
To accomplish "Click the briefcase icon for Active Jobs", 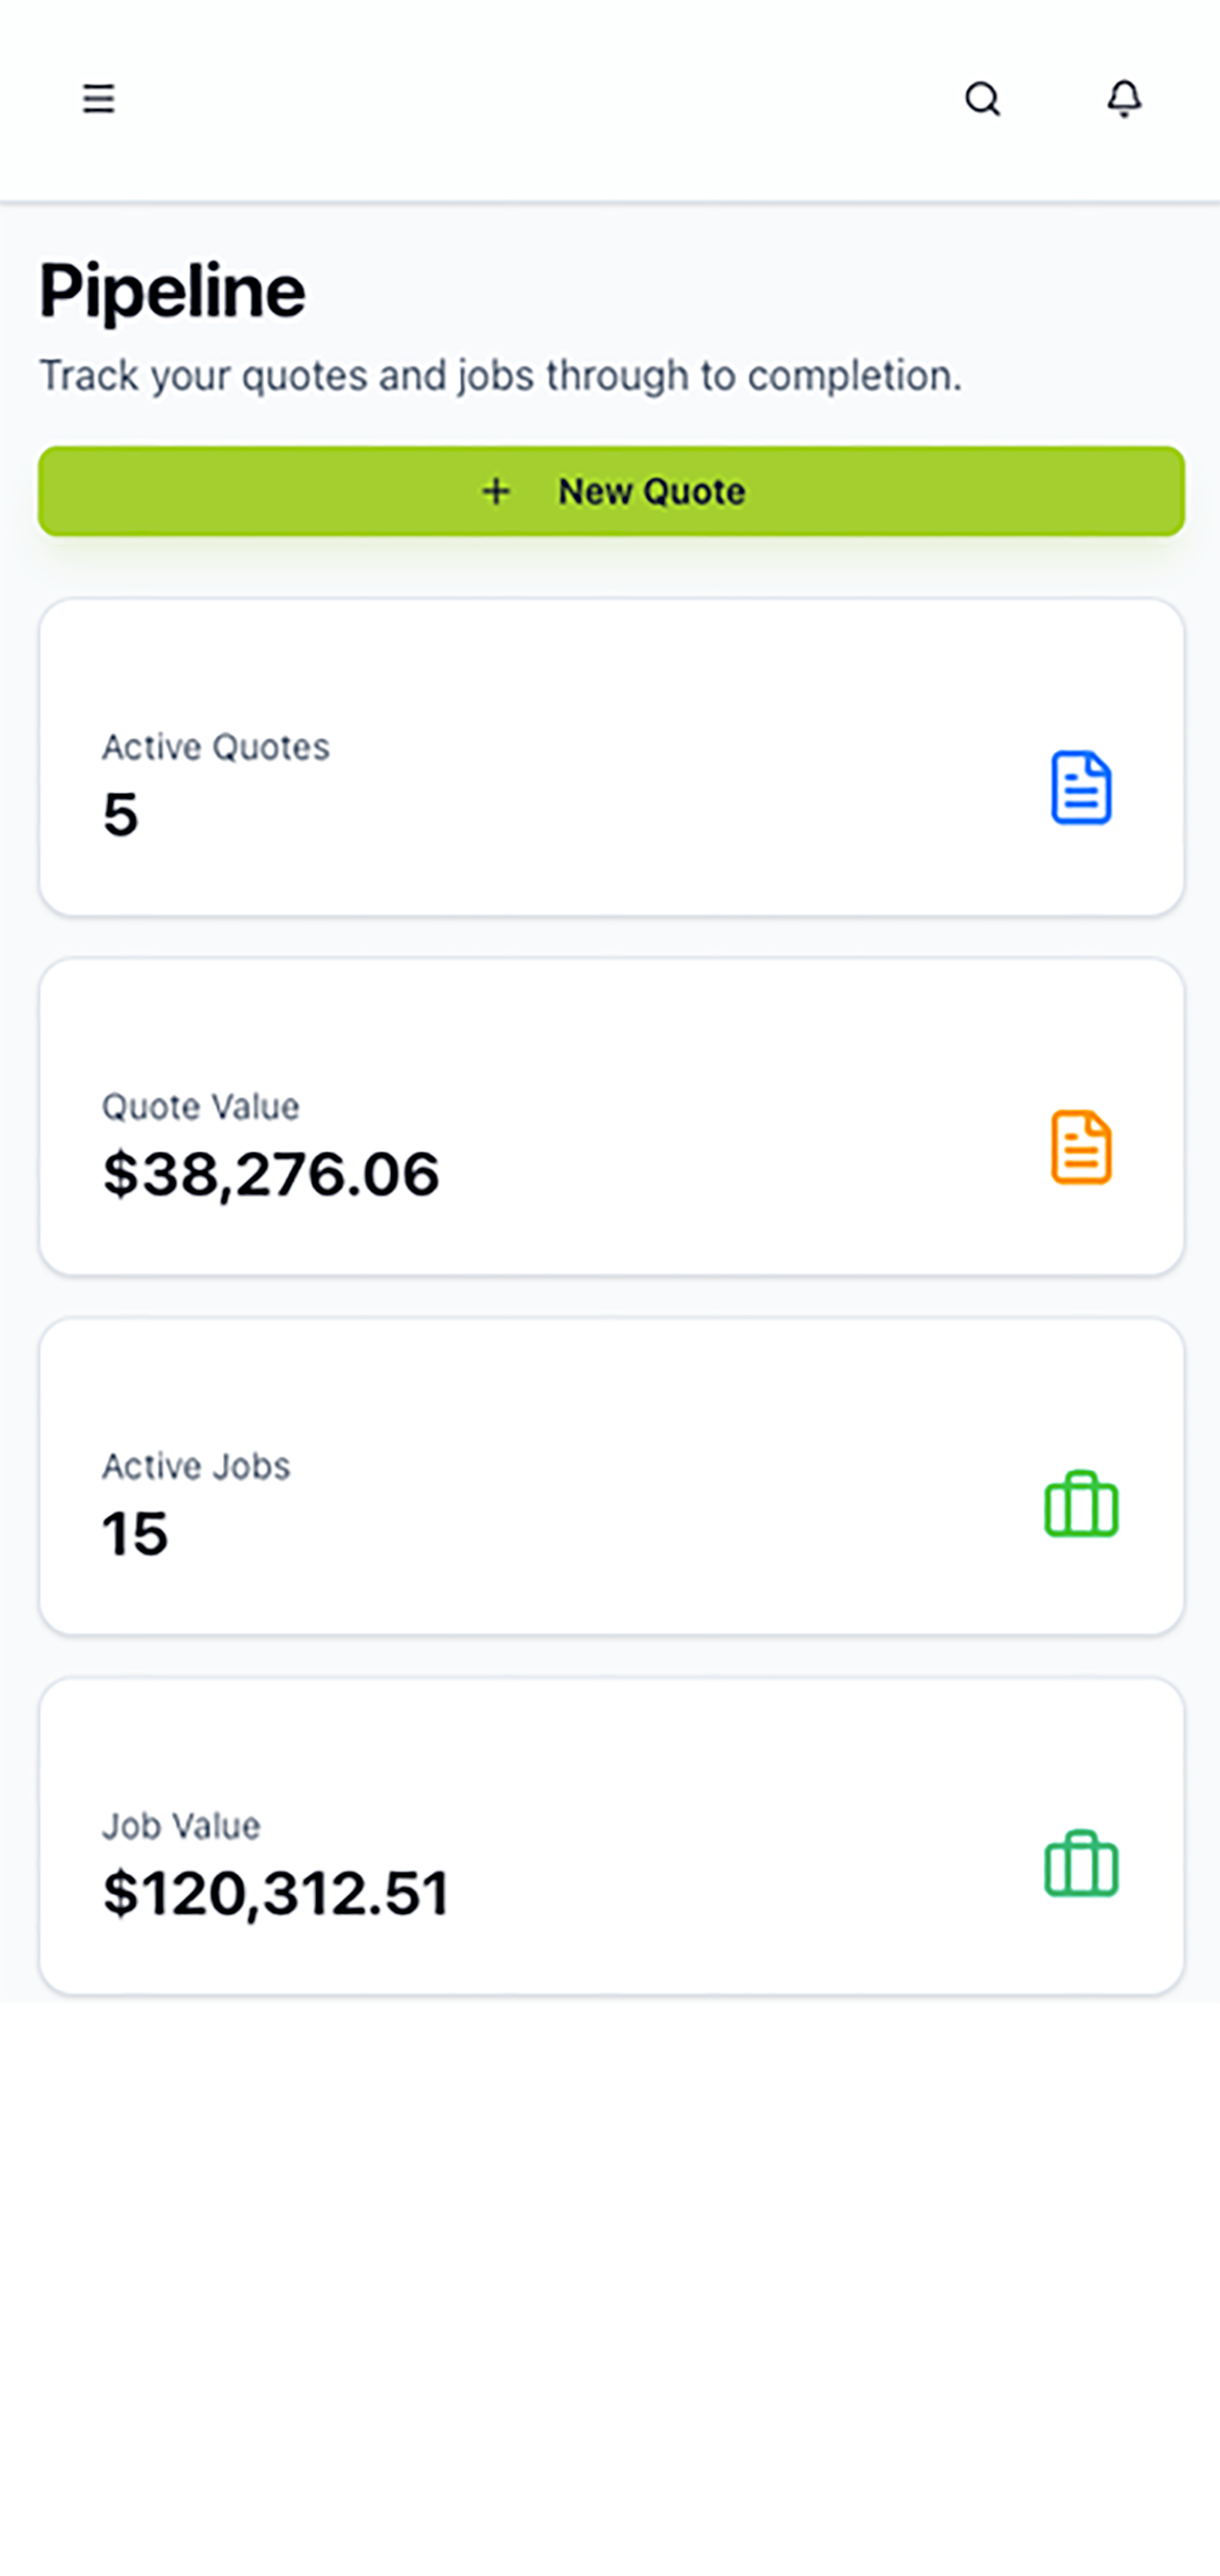I will [x=1080, y=1504].
